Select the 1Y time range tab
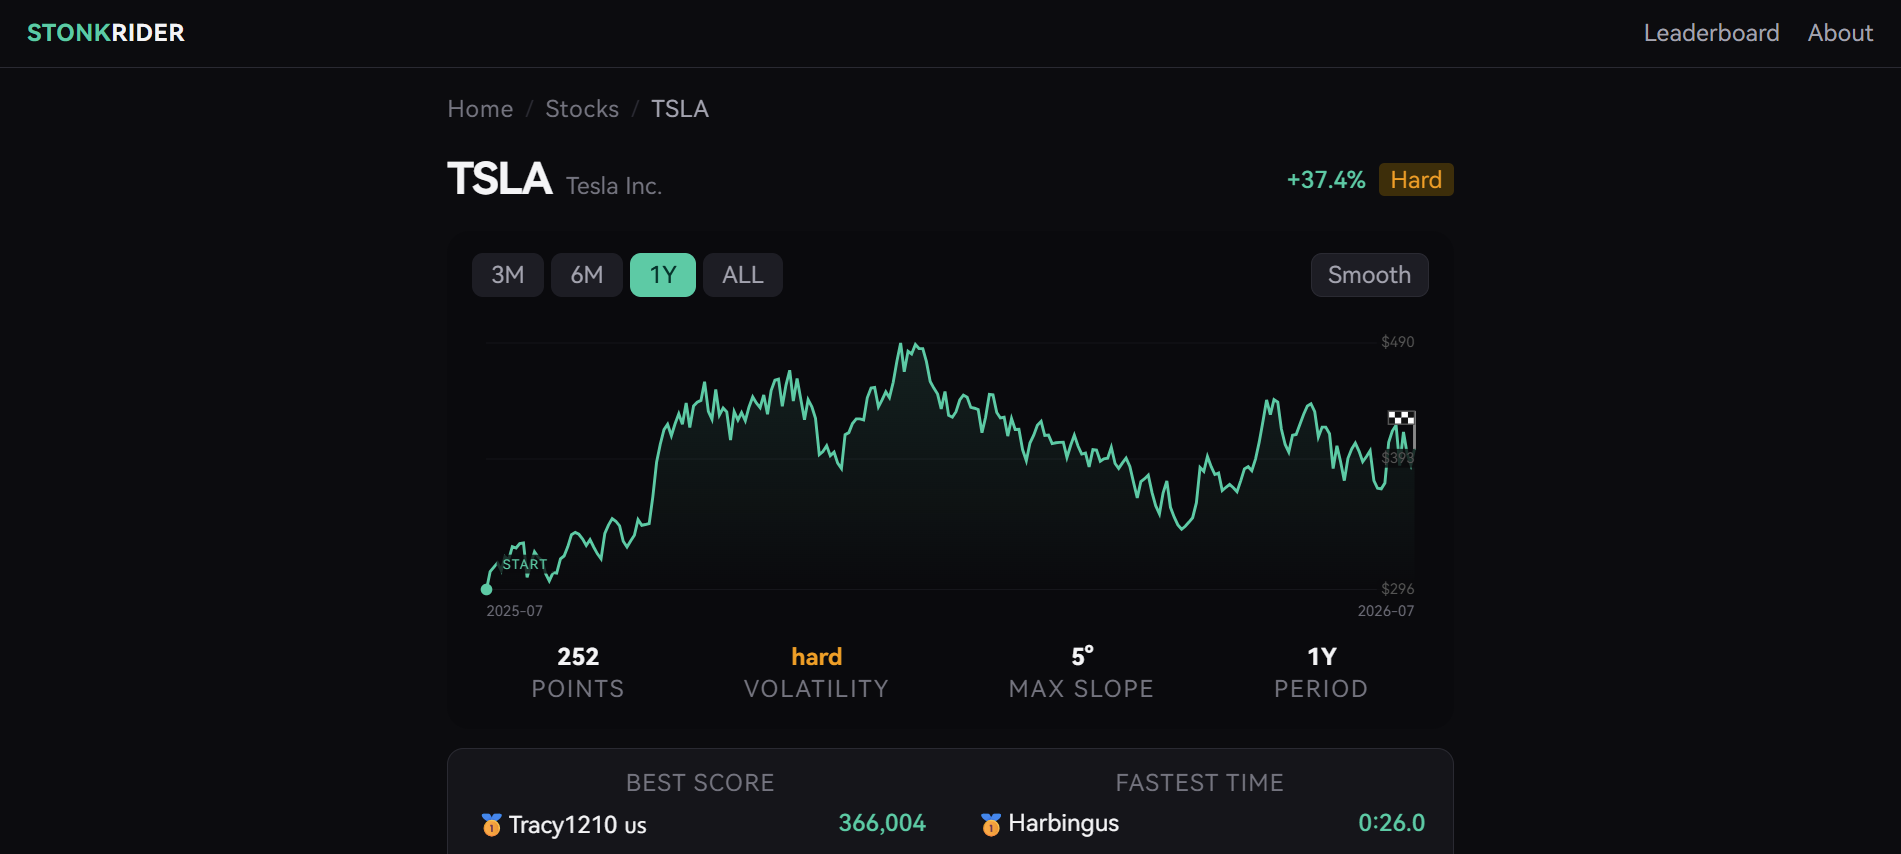This screenshot has height=854, width=1901. click(663, 275)
